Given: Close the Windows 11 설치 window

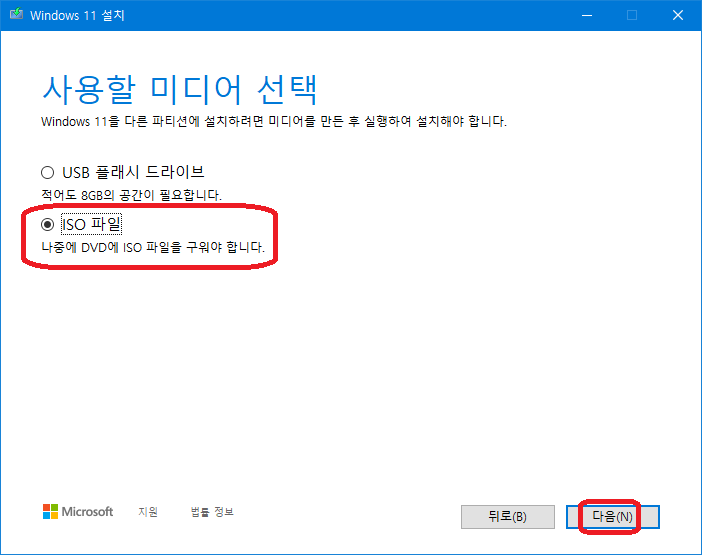Looking at the screenshot, I should [678, 15].
